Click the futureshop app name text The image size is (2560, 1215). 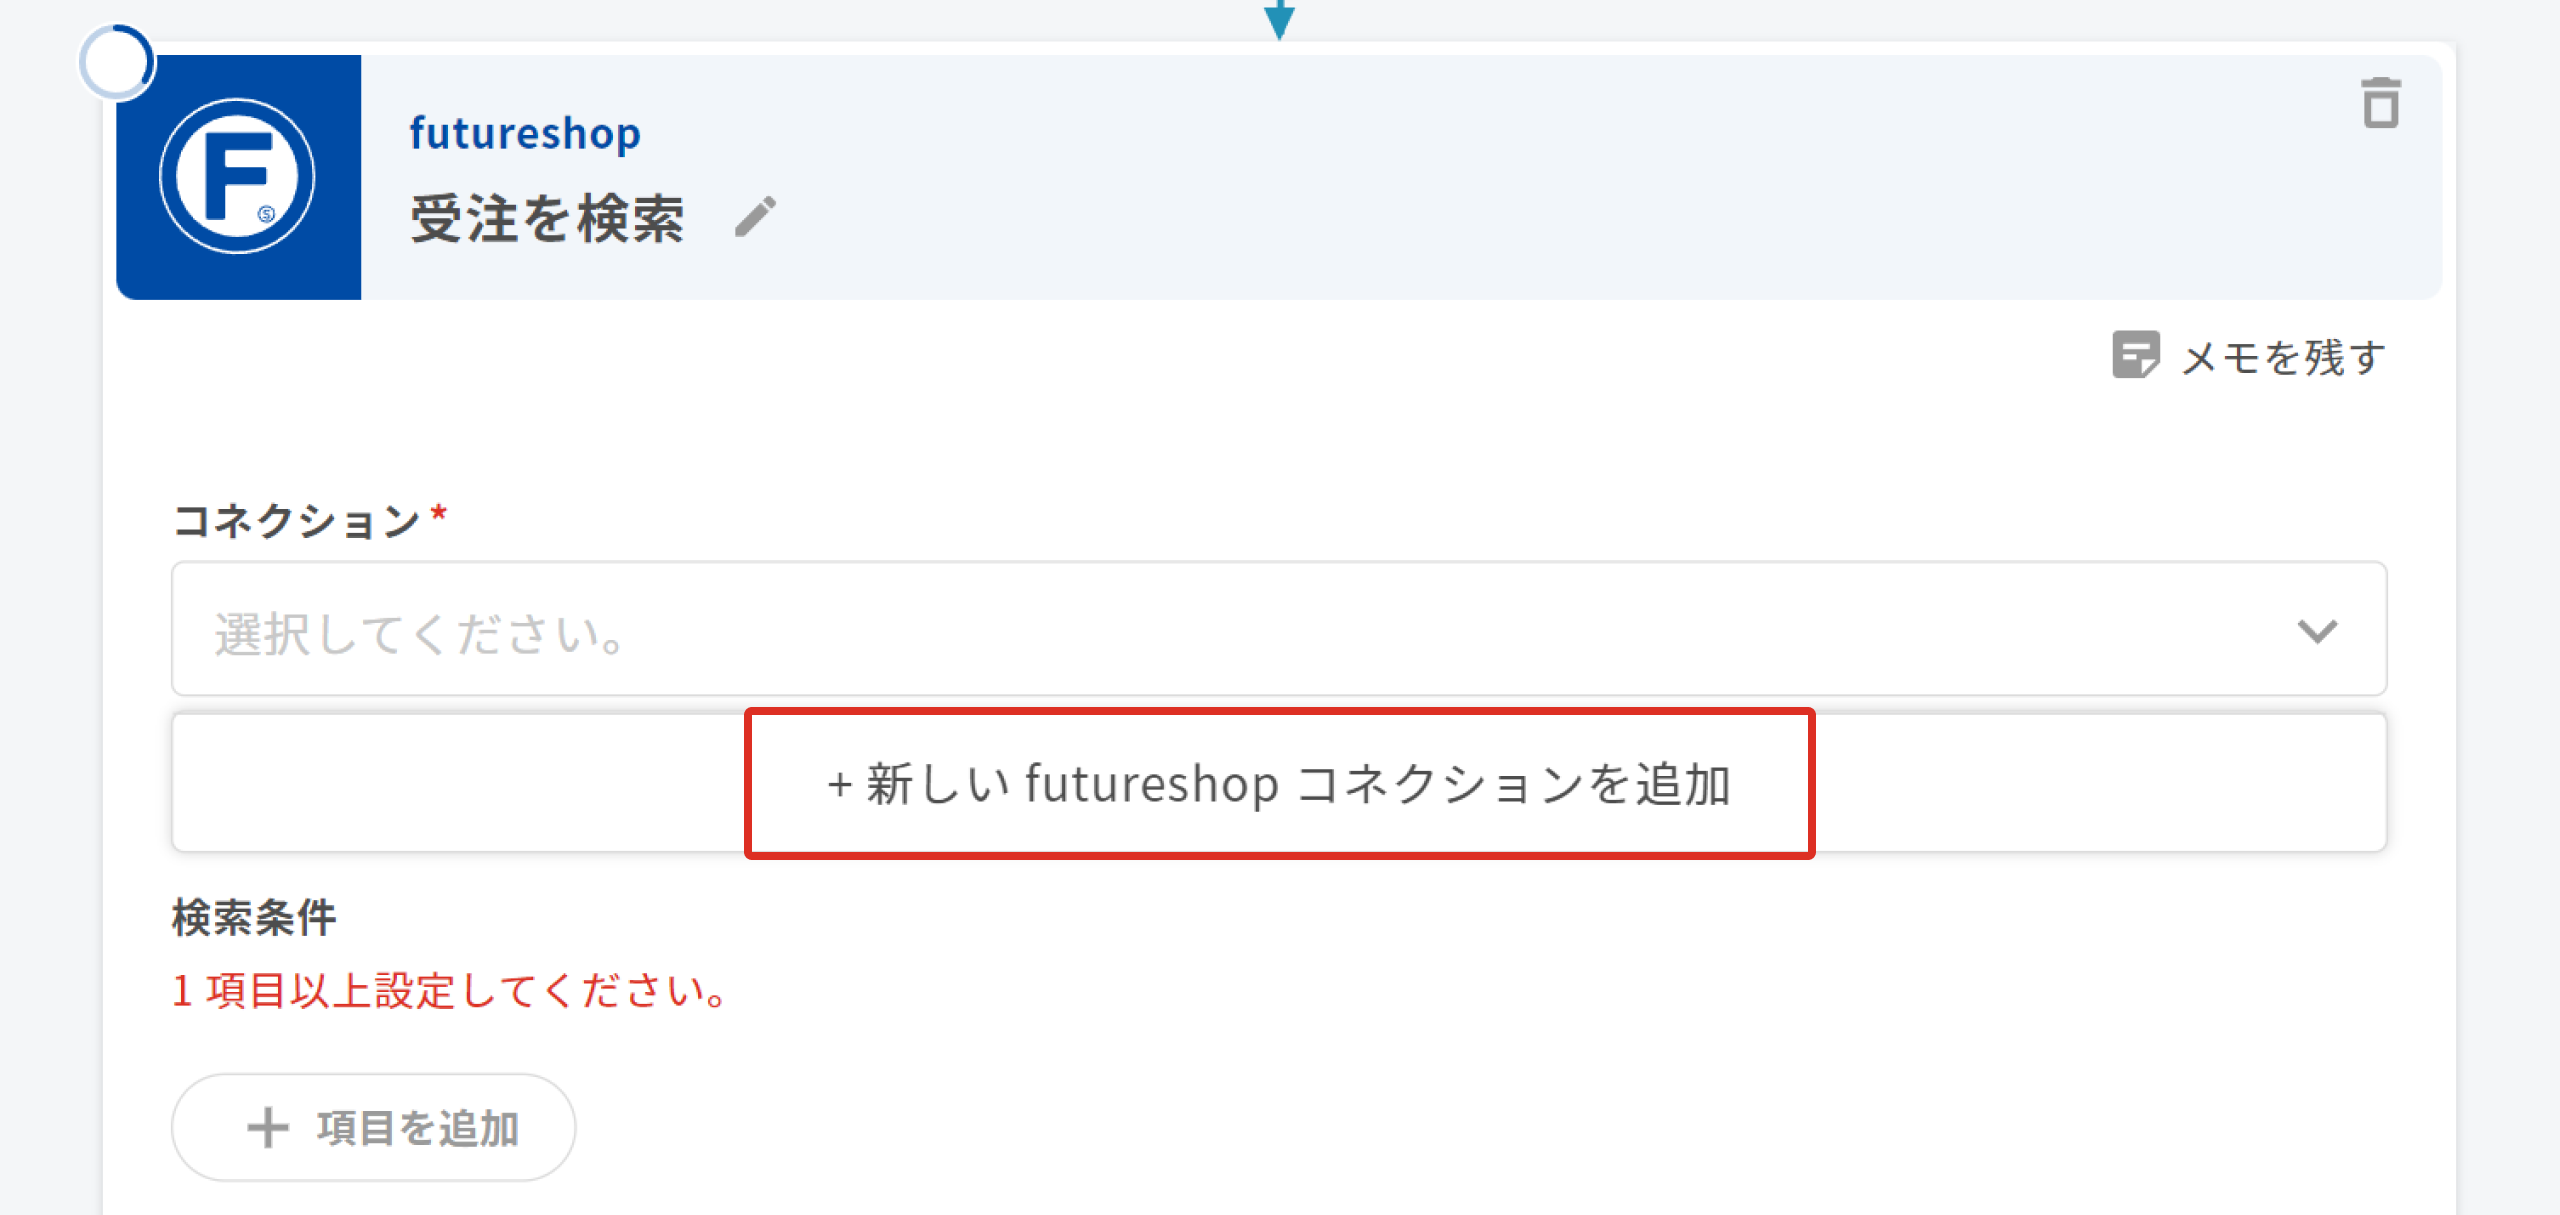525,133
